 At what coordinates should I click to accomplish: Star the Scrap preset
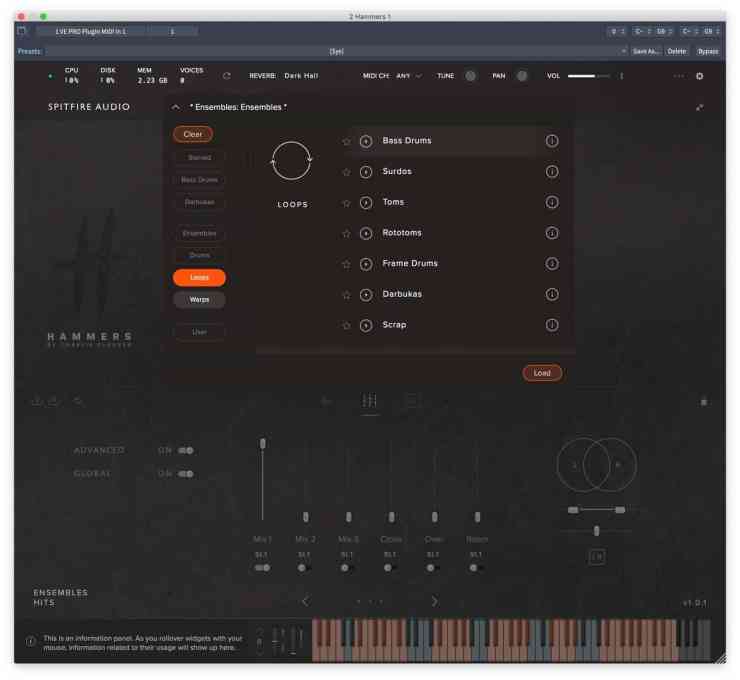pyautogui.click(x=346, y=326)
